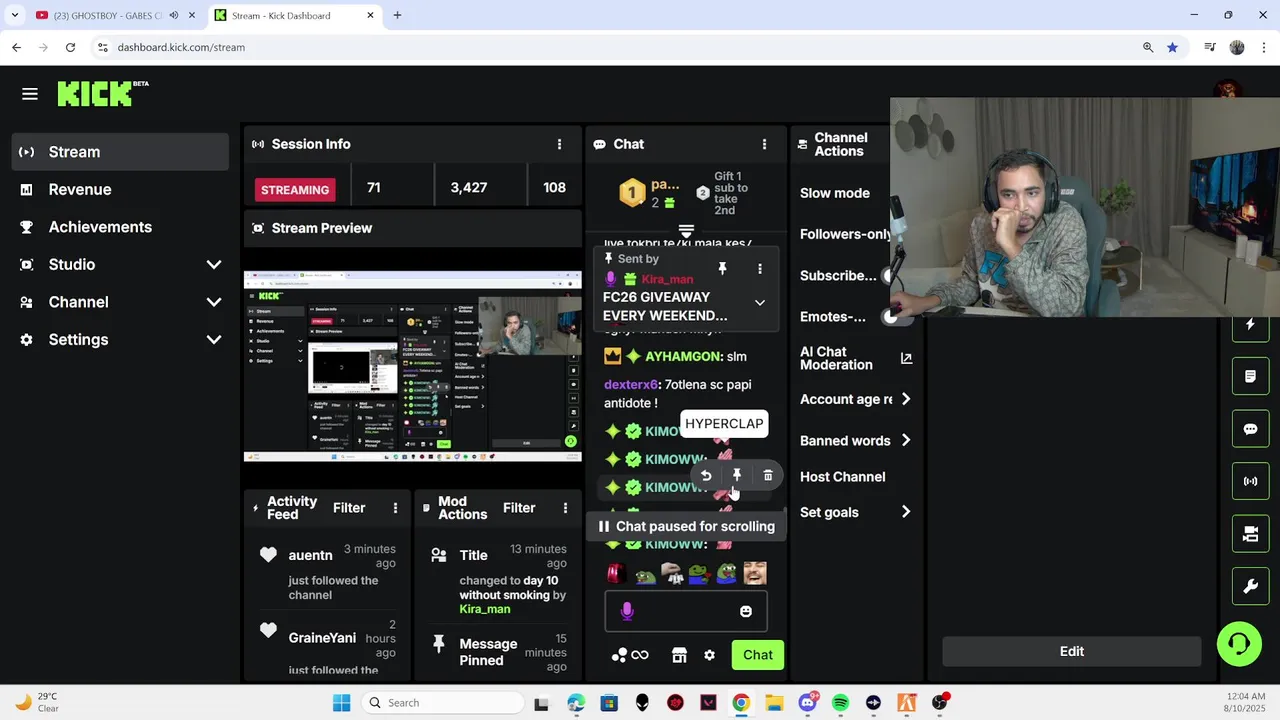The image size is (1280, 720).
Task: Click the chat bubble sidebar icon
Action: pos(1250,429)
